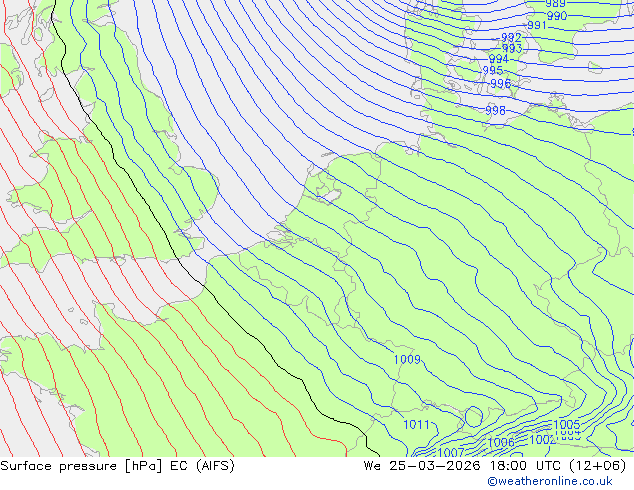Image resolution: width=634 pixels, height=490 pixels.
Task: Click the 990 isobar label
Action: point(557,16)
